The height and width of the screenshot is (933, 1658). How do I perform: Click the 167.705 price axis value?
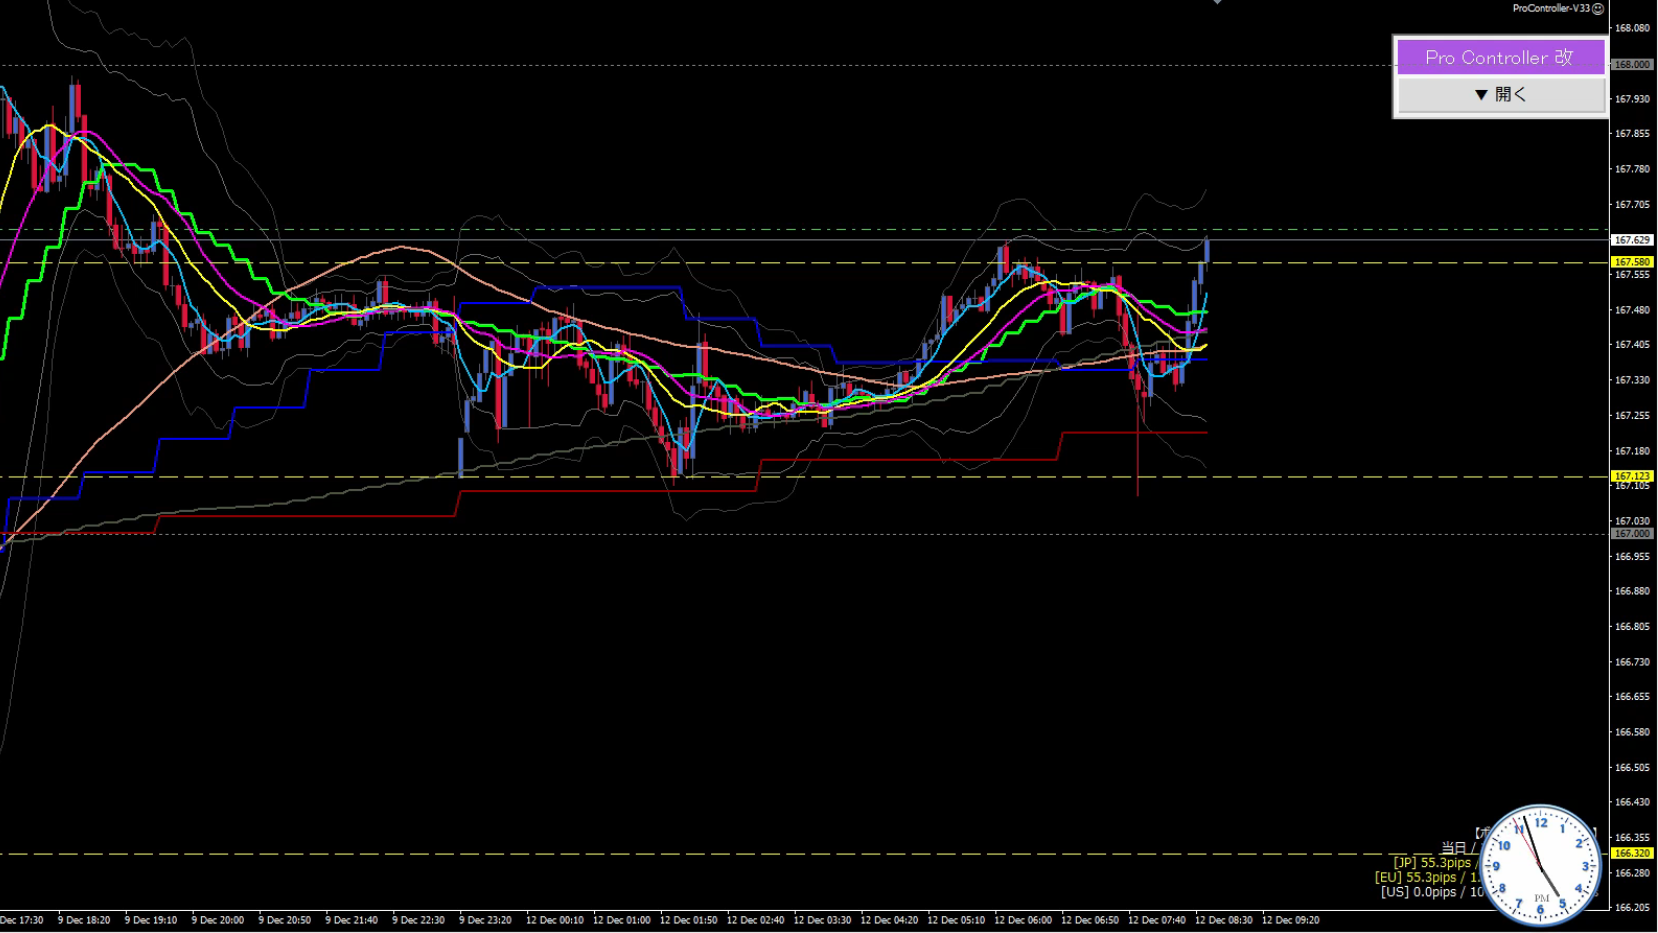[x=1632, y=204]
